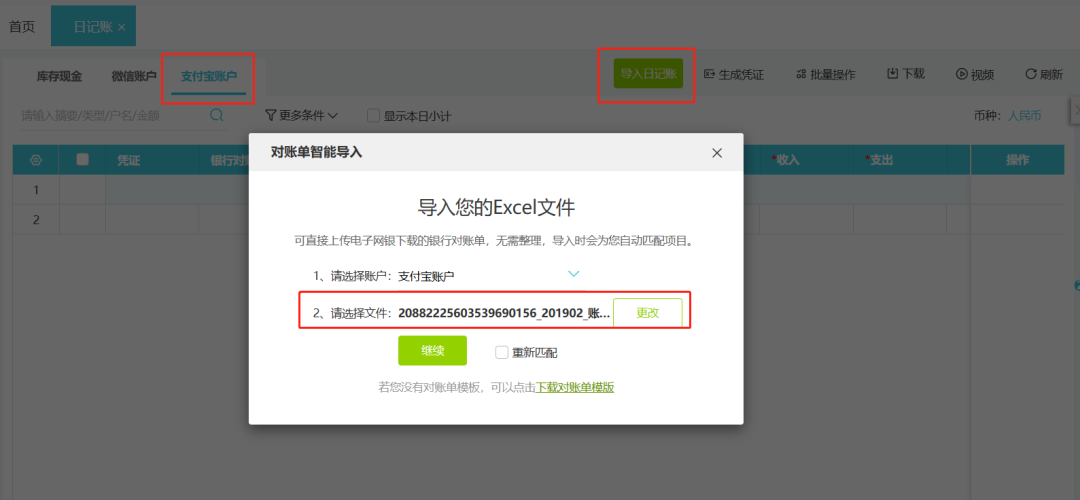Screen dimensions: 1080x500
Task: Expand the 请选择账户 dropdown arrow
Action: tap(573, 274)
